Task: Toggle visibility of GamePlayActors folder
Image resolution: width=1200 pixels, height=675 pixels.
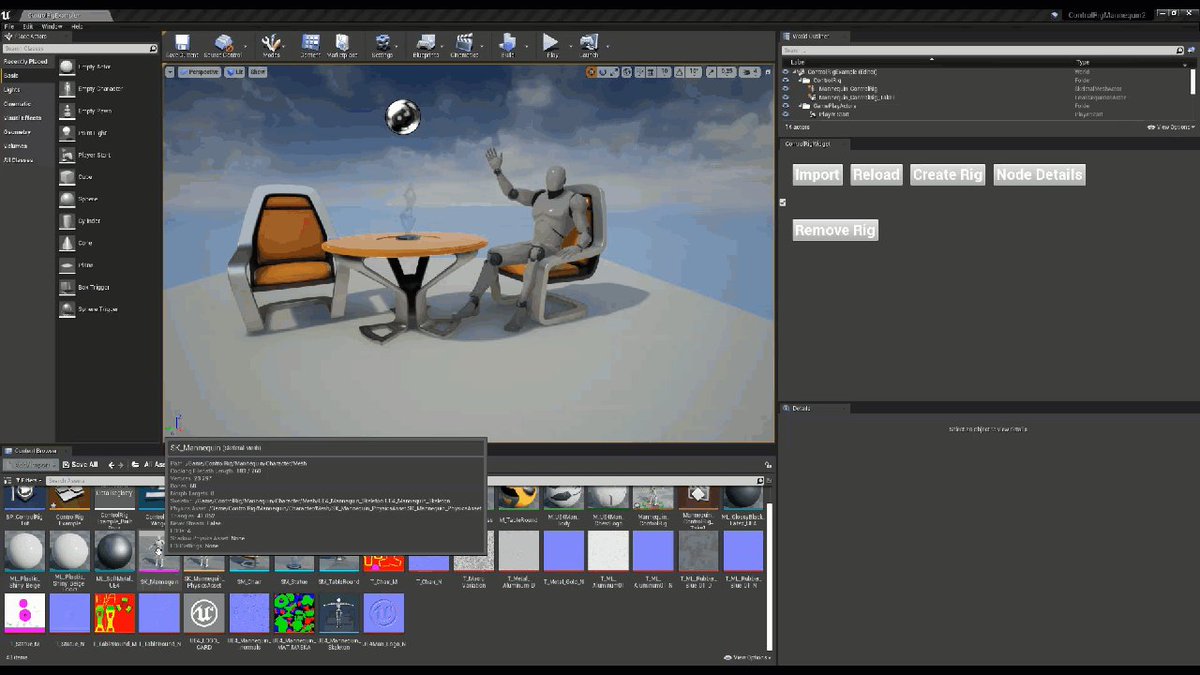Action: (786, 105)
